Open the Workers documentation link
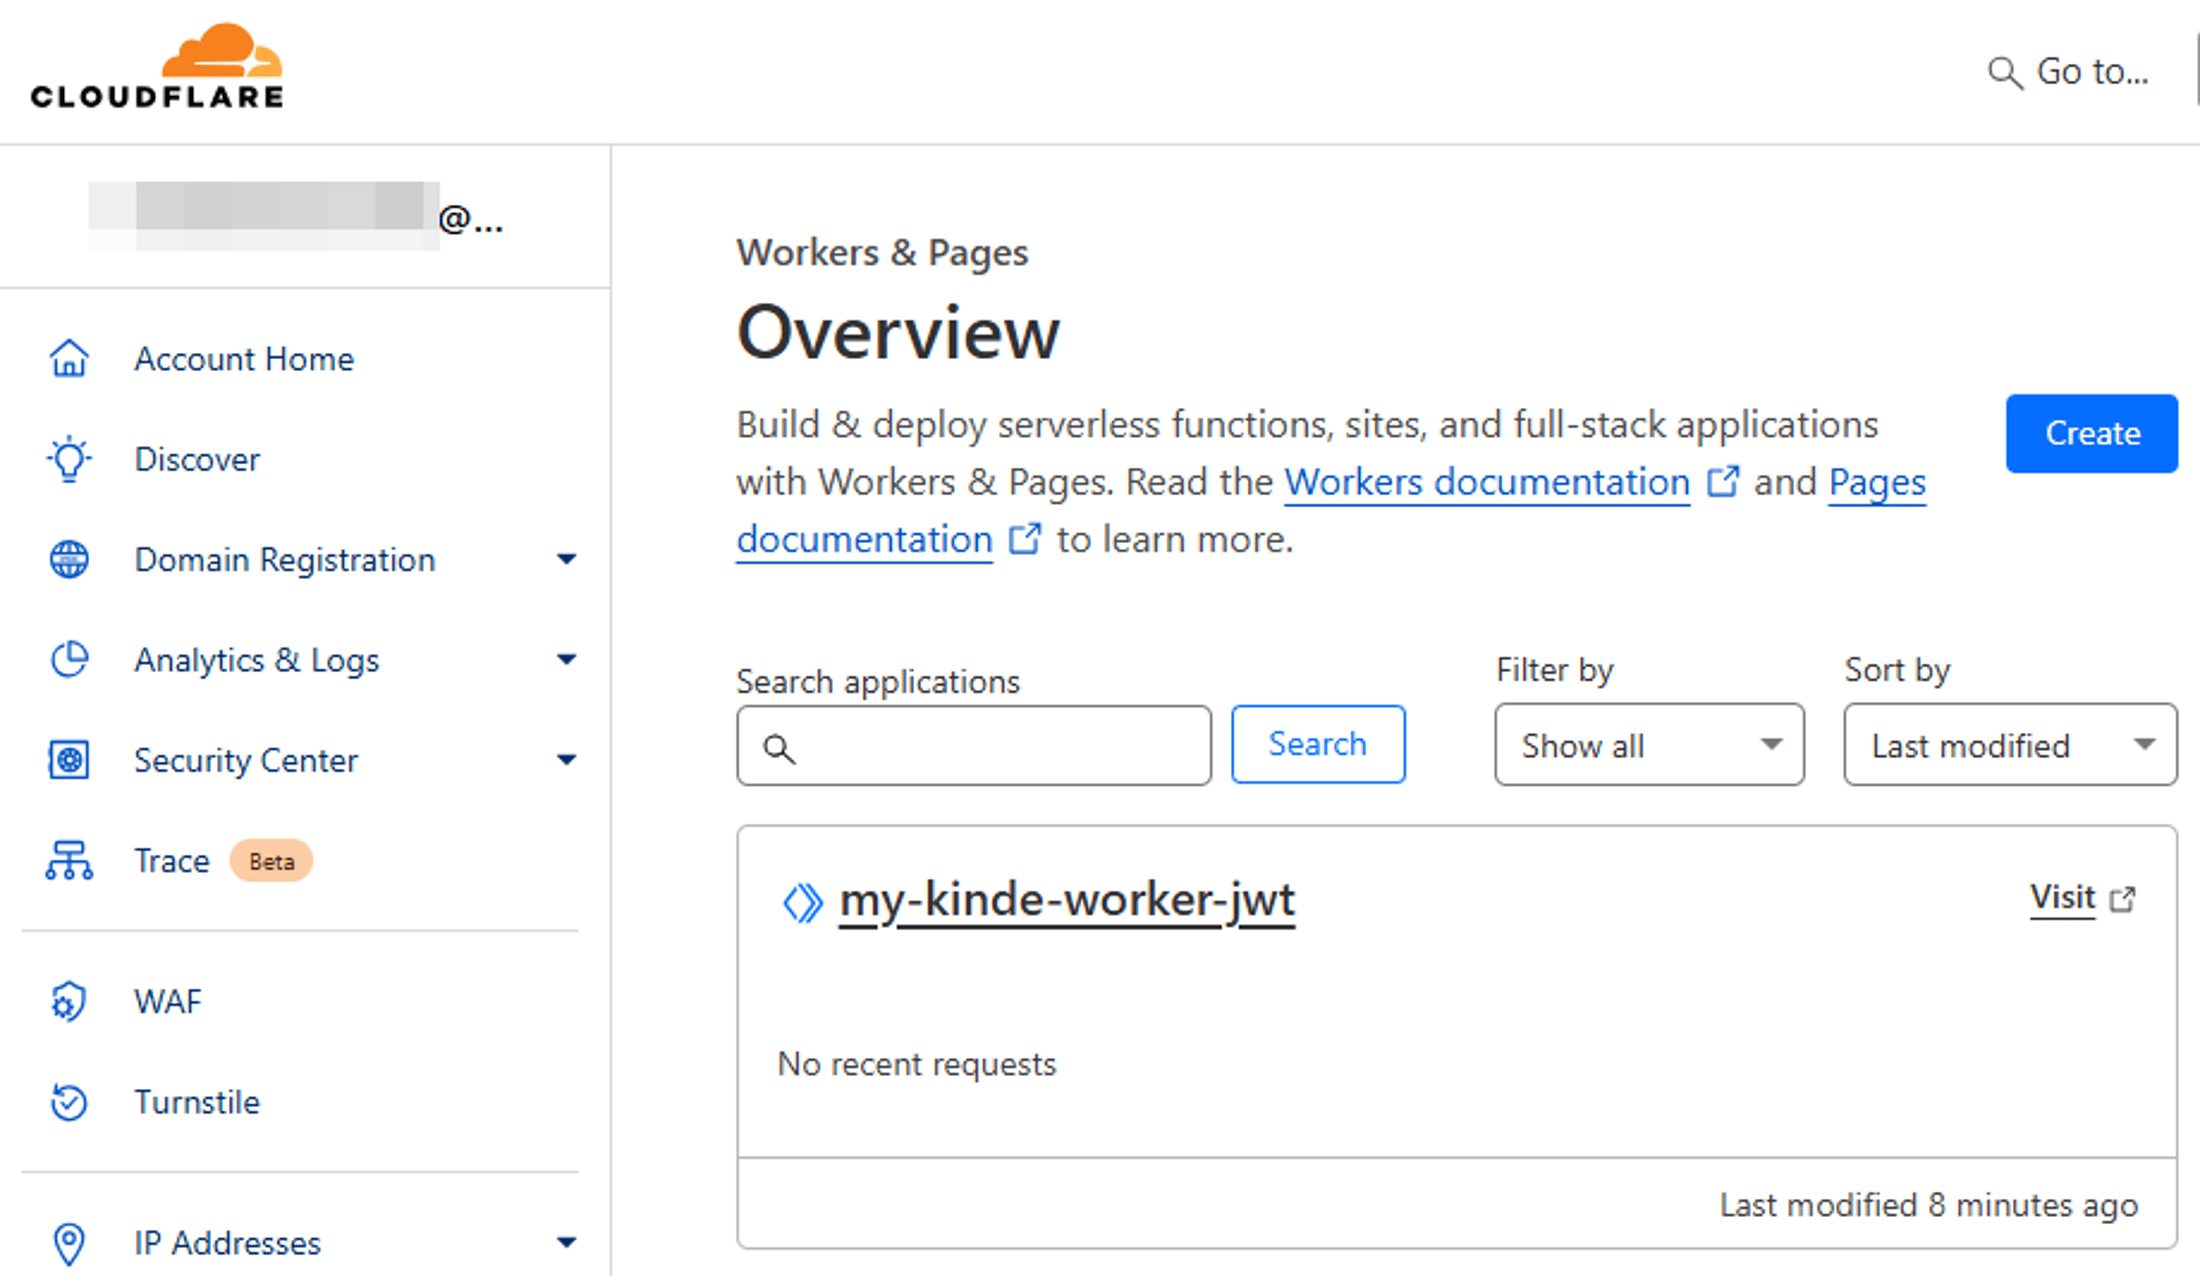The width and height of the screenshot is (2200, 1276). (1485, 482)
